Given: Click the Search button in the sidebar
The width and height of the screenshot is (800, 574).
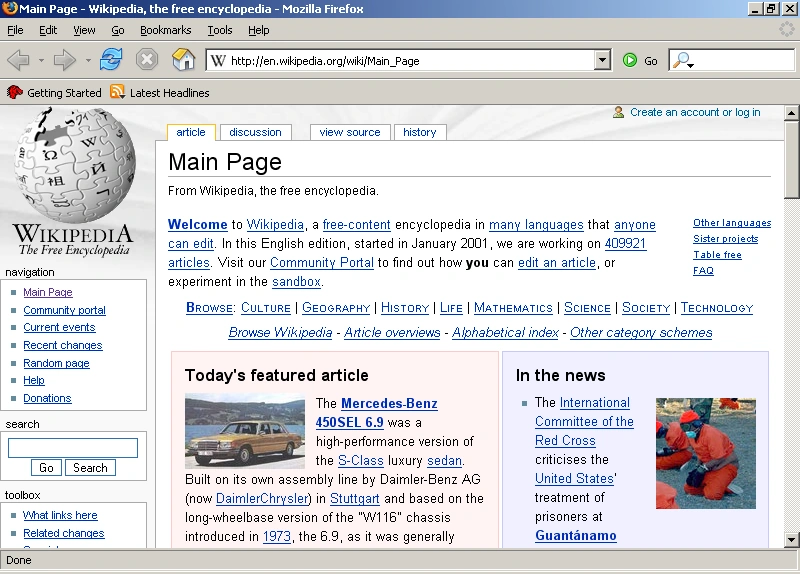Looking at the screenshot, I should (90, 467).
